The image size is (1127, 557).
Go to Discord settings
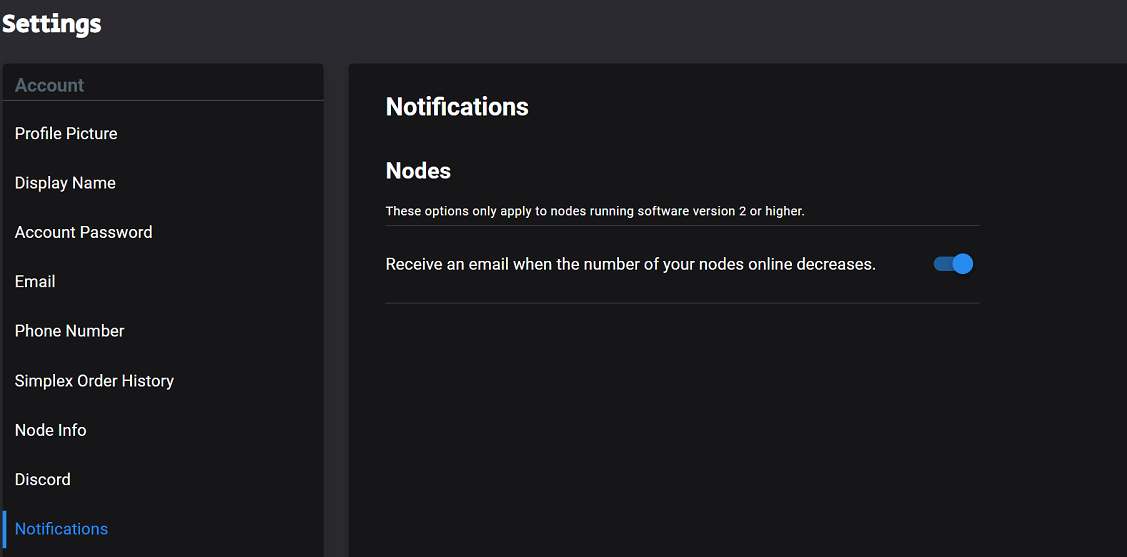tap(163, 479)
